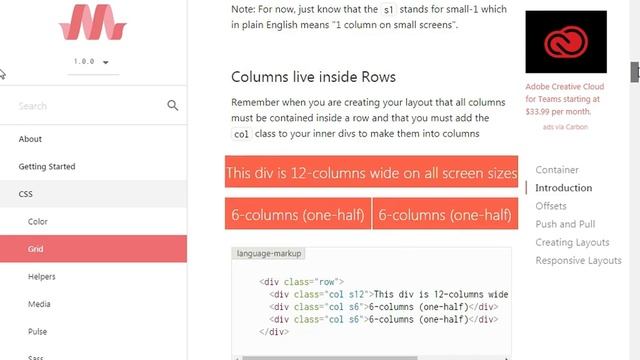This screenshot has height=360, width=640.
Task: Open the Helpers page
Action: pos(42,276)
